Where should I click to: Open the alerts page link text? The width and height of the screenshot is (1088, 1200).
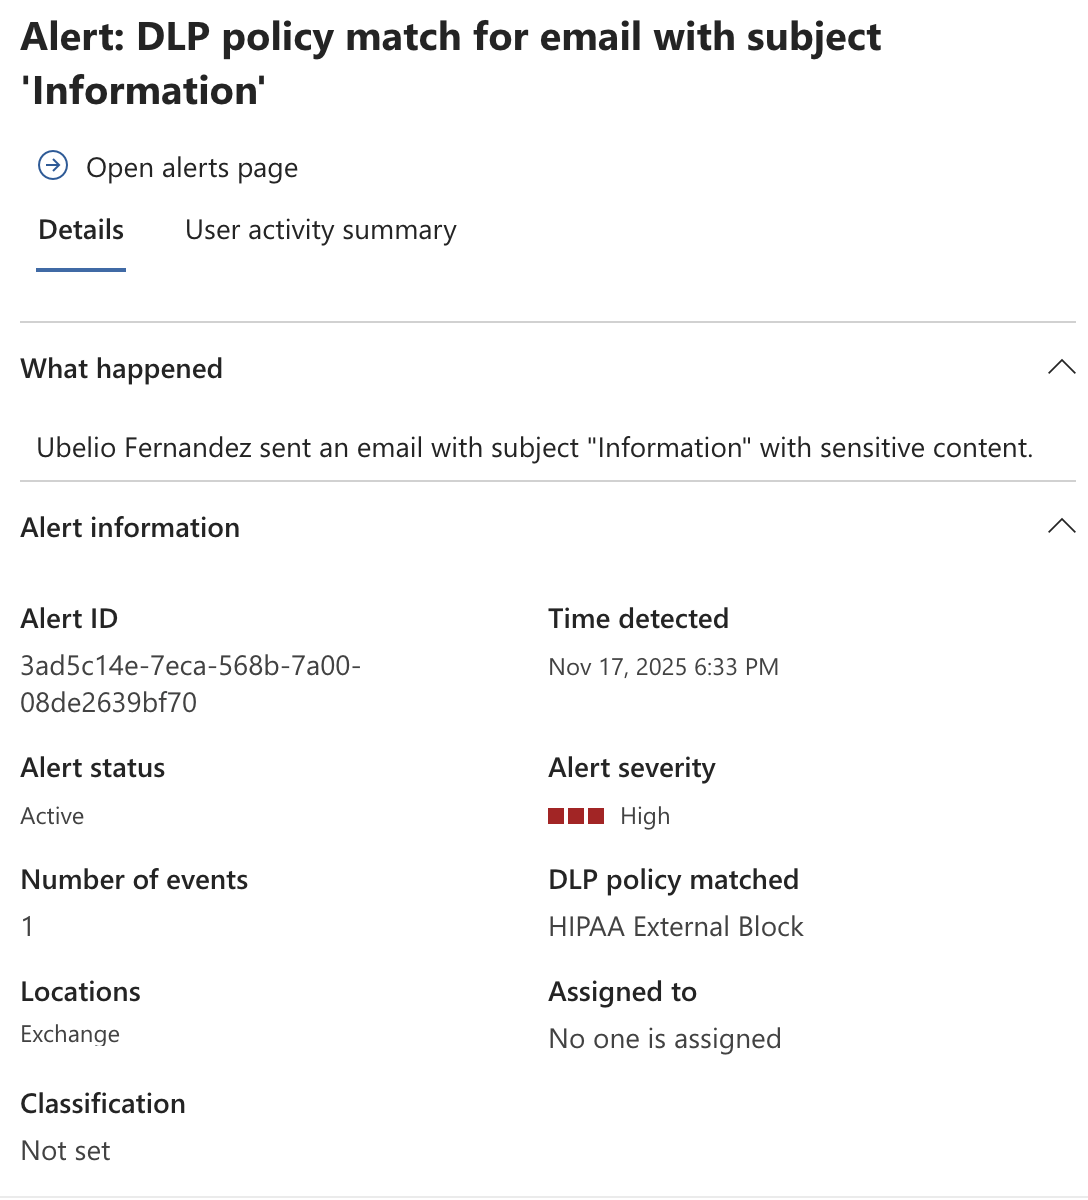[192, 168]
